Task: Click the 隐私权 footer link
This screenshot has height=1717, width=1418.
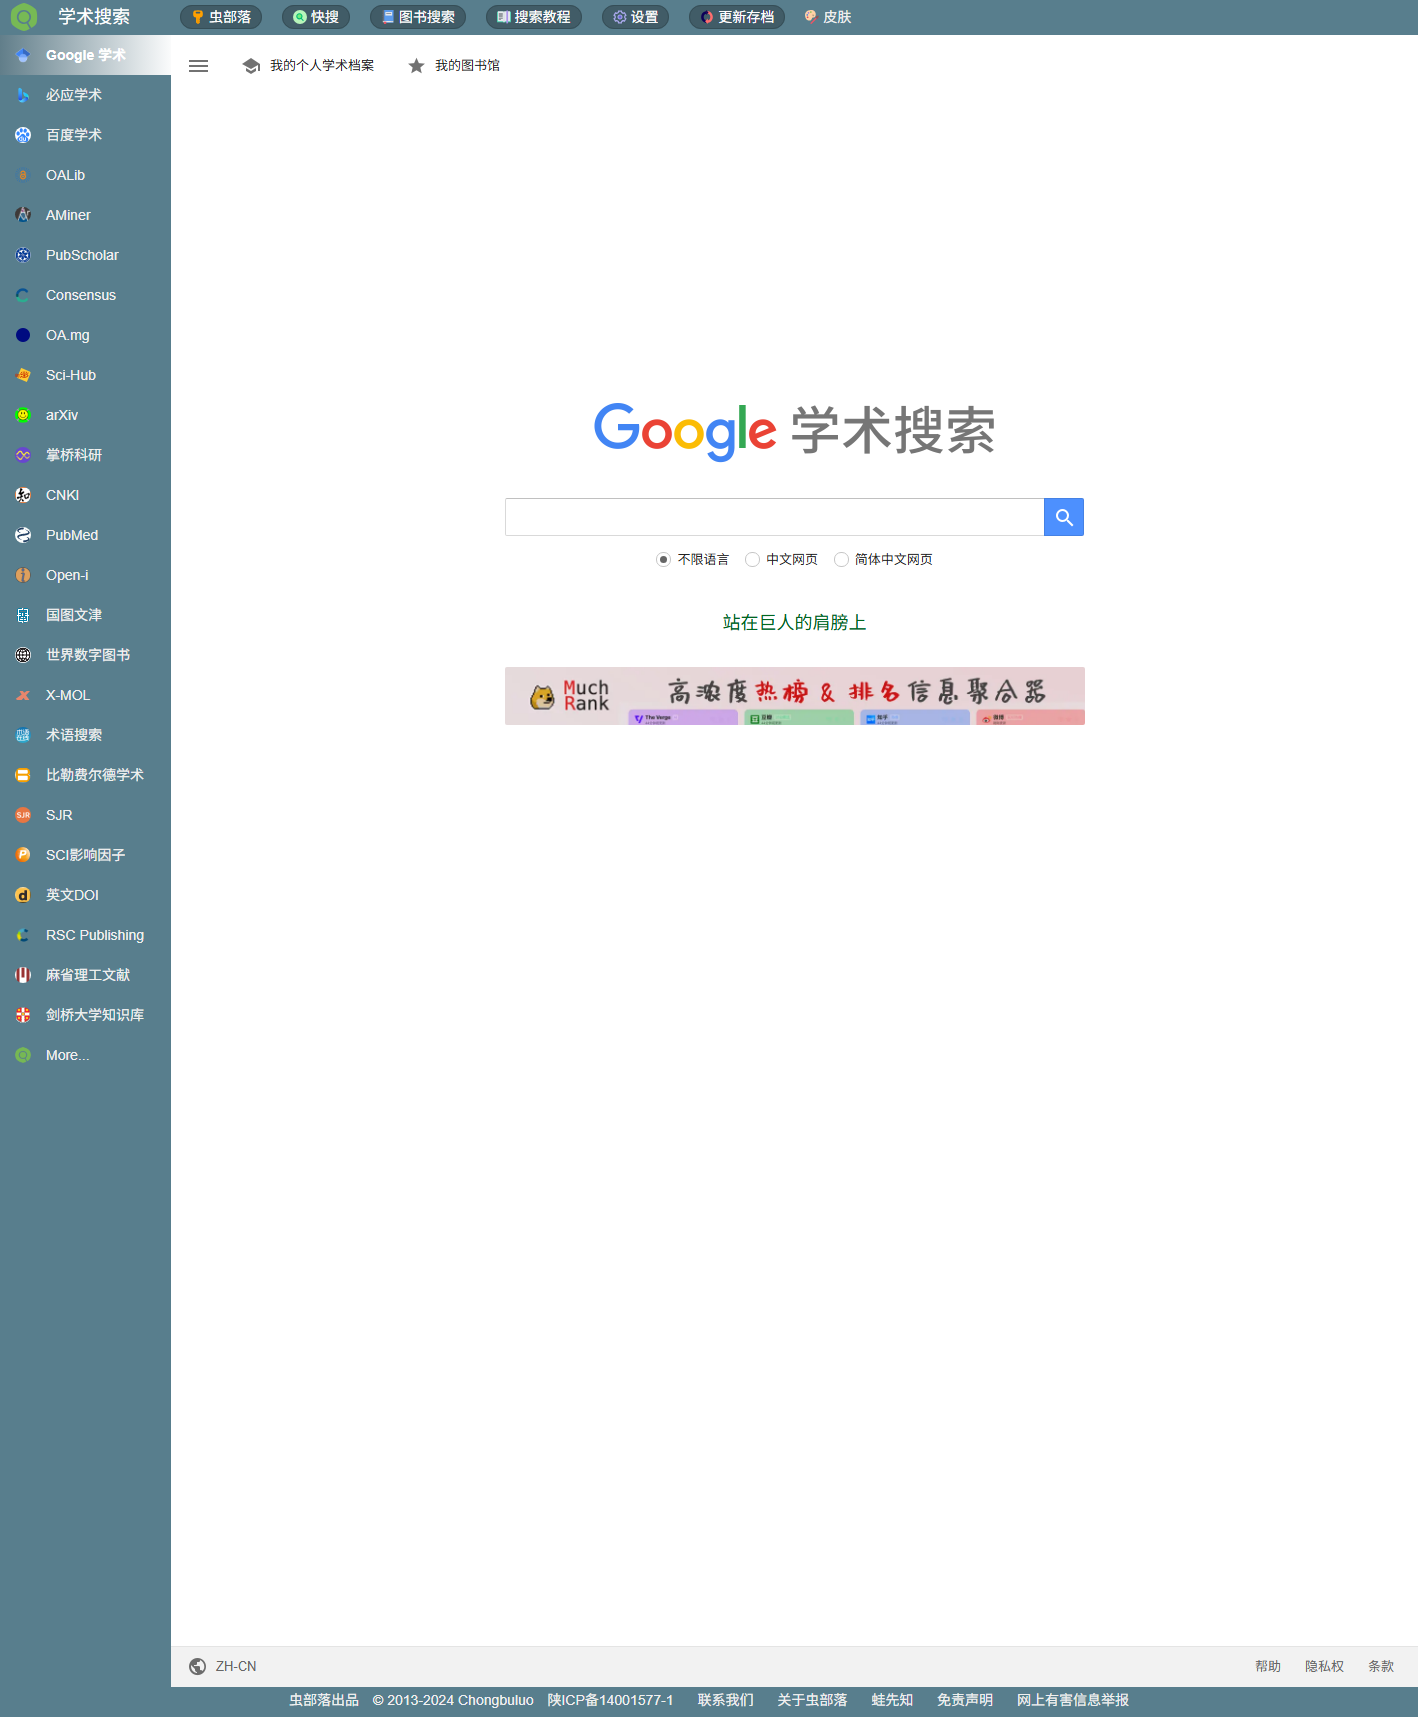Action: (x=1324, y=1666)
